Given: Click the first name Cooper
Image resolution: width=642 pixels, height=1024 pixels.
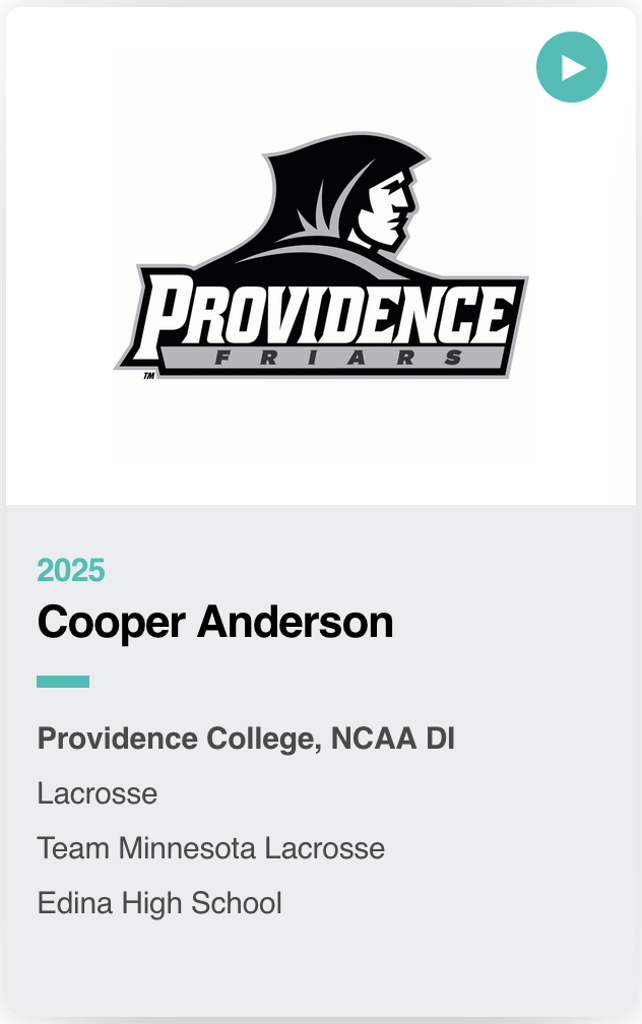Looking at the screenshot, I should pos(111,623).
